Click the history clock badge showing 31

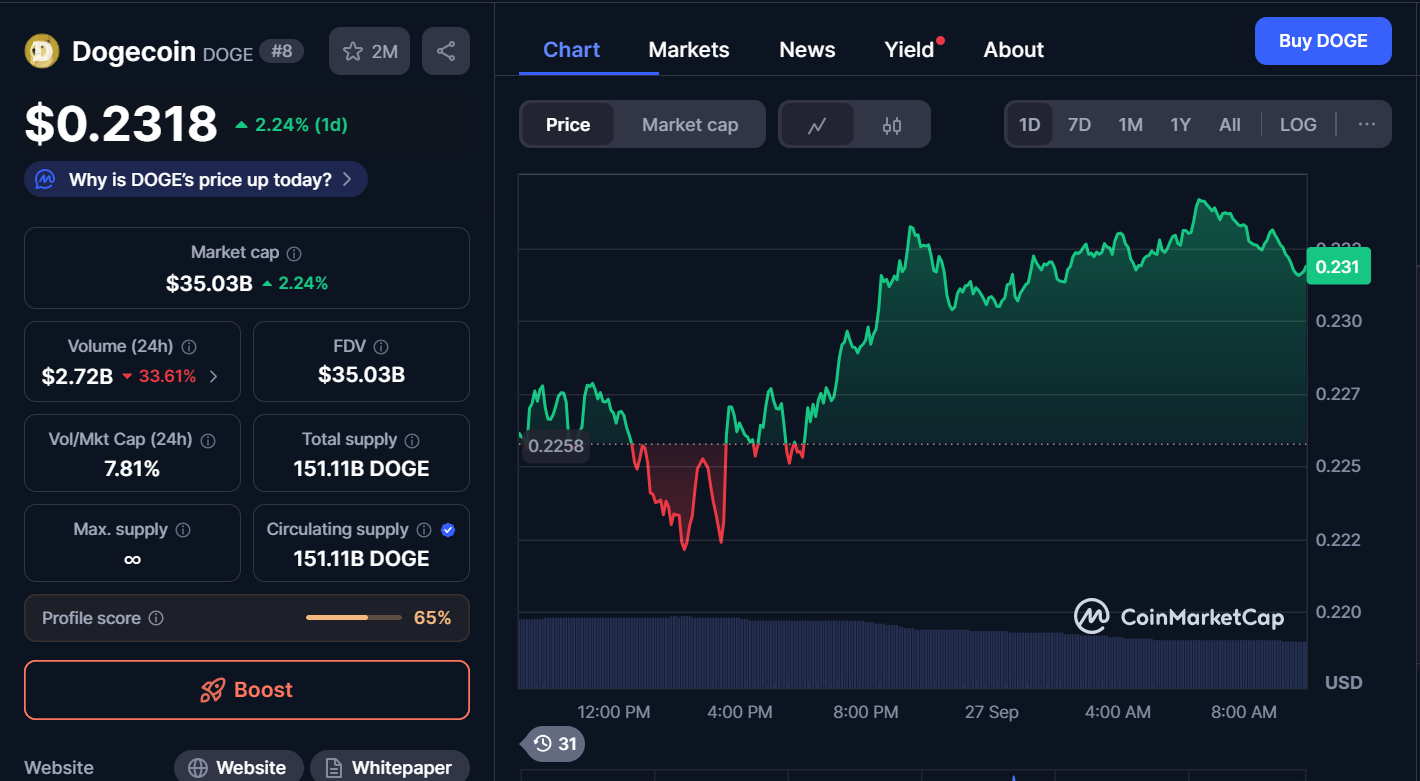pyautogui.click(x=555, y=744)
